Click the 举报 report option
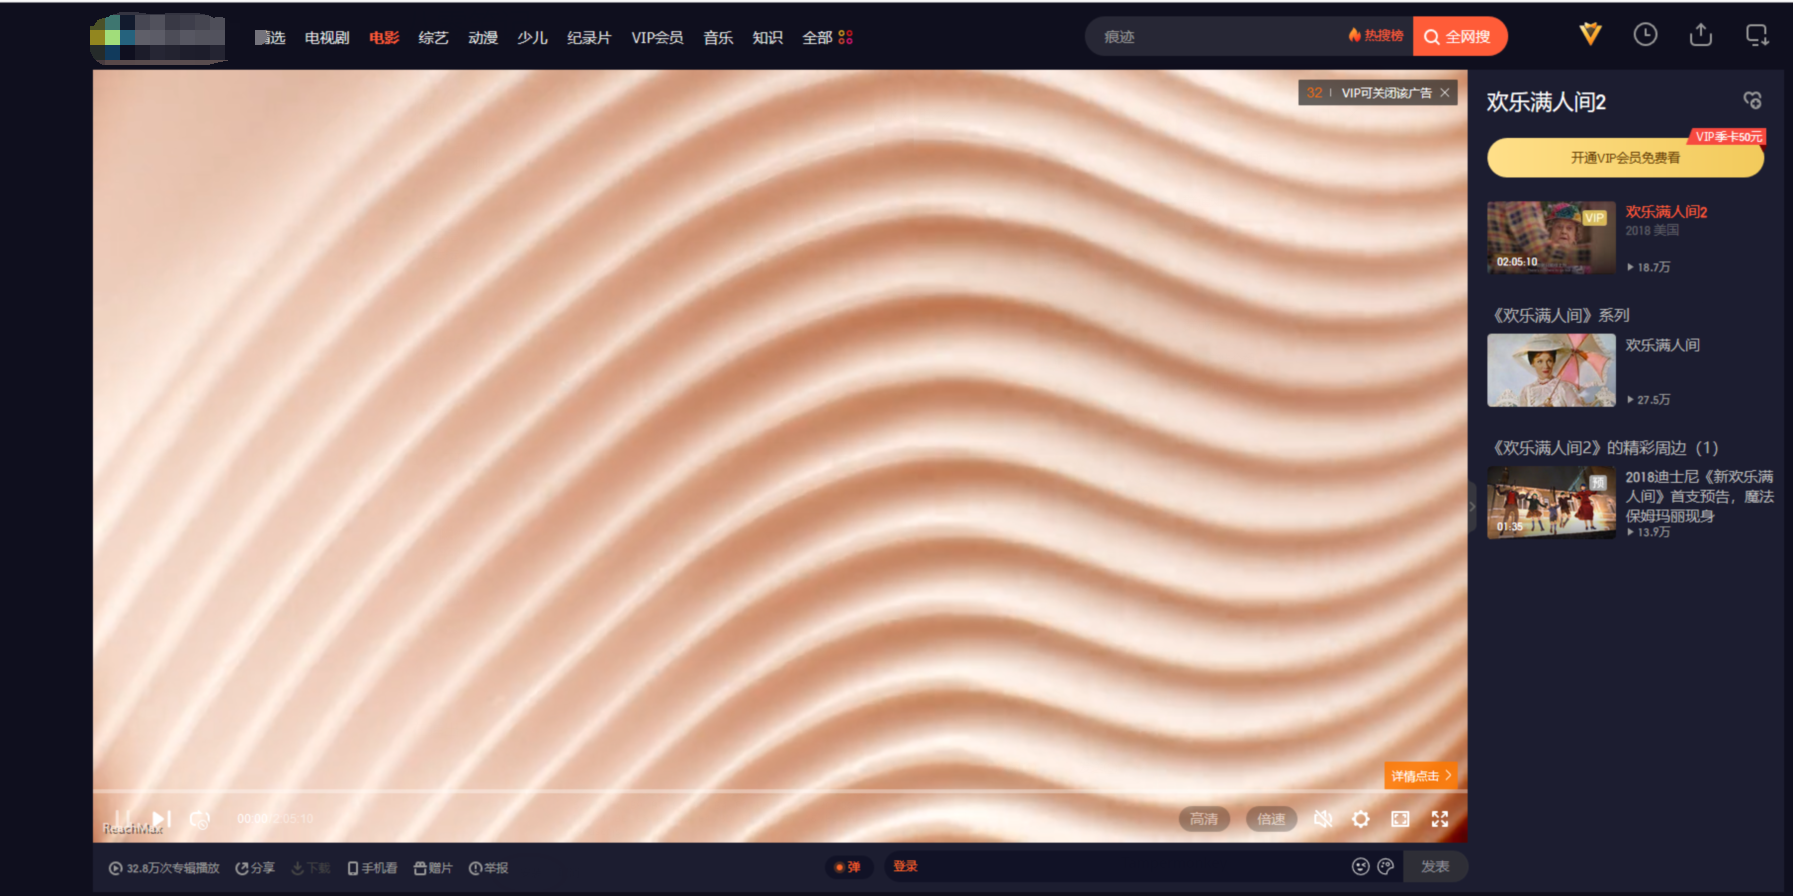Image resolution: width=1793 pixels, height=896 pixels. click(x=489, y=868)
